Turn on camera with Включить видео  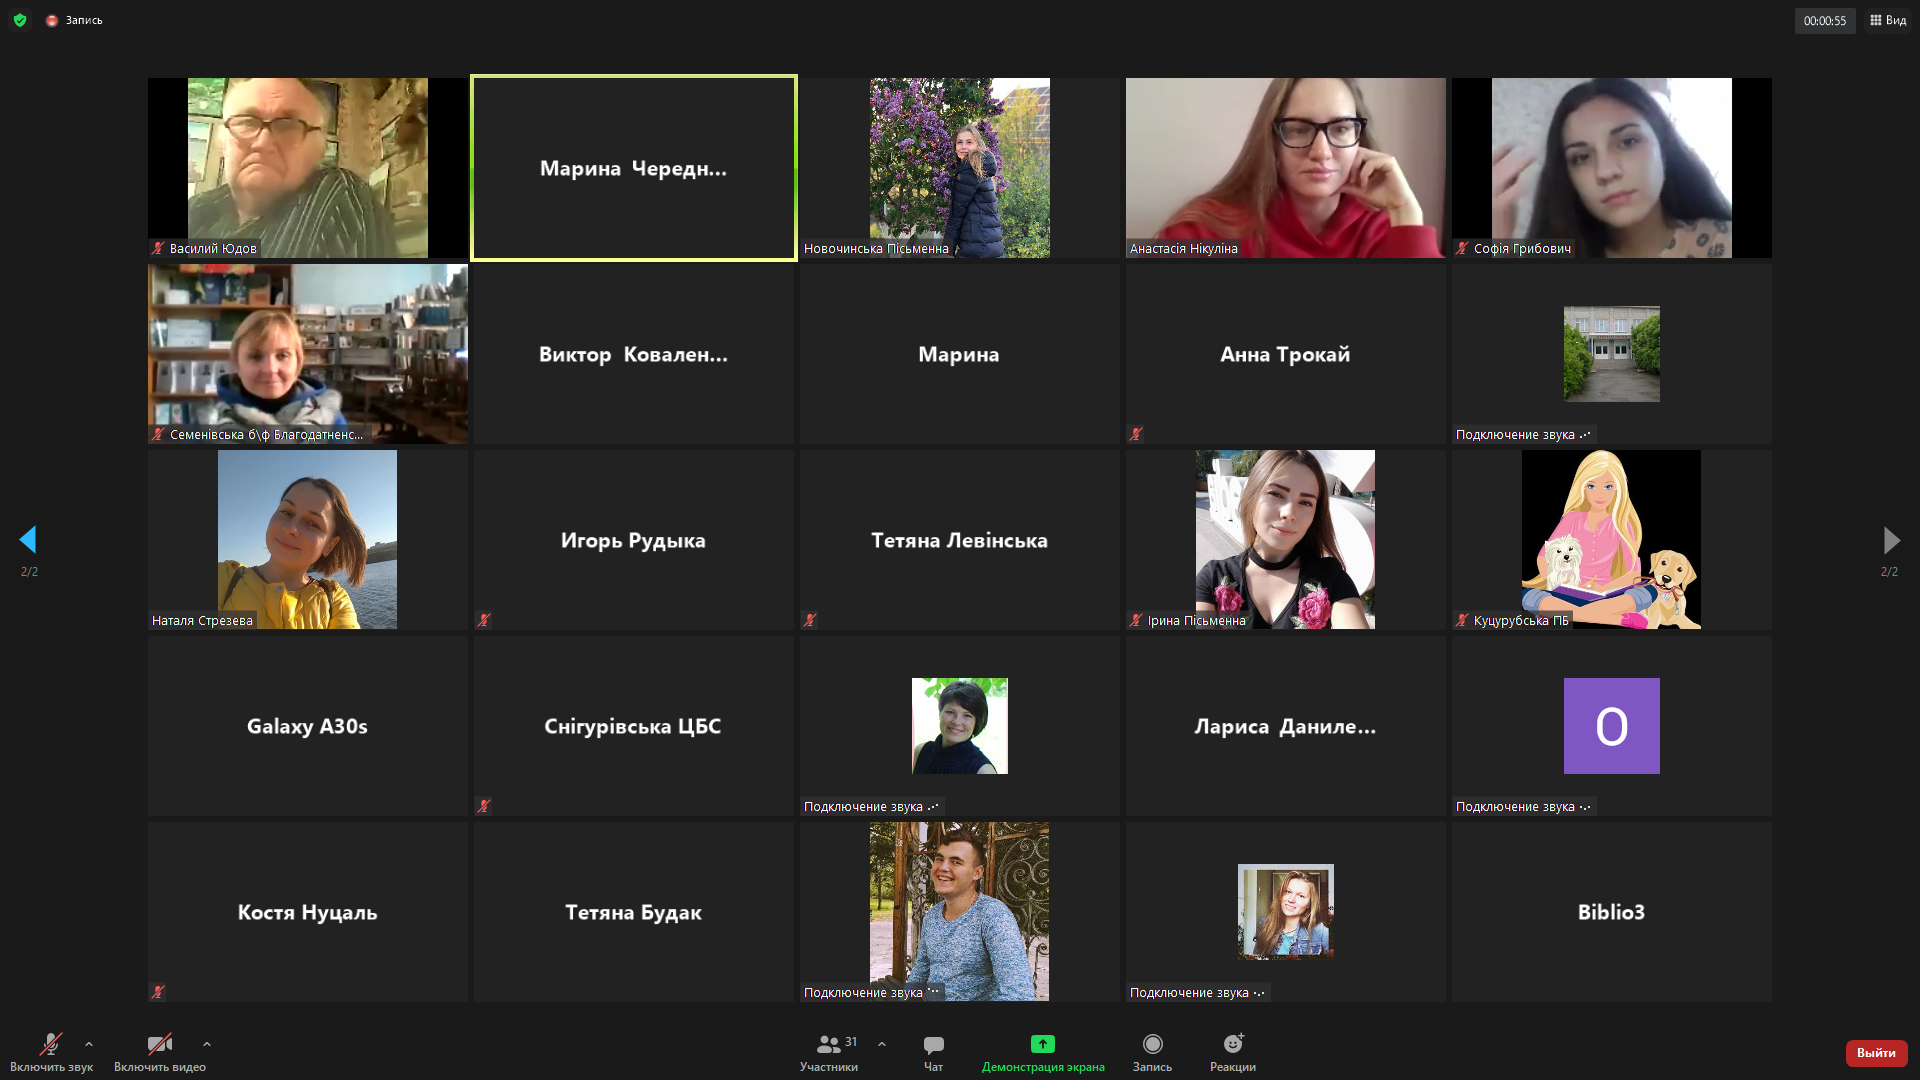pyautogui.click(x=159, y=1045)
